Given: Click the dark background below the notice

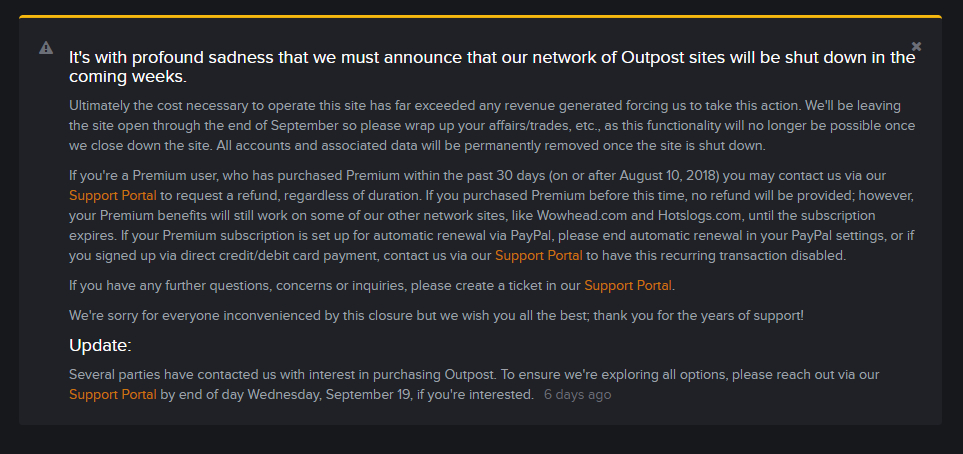Looking at the screenshot, I should pyautogui.click(x=482, y=440).
